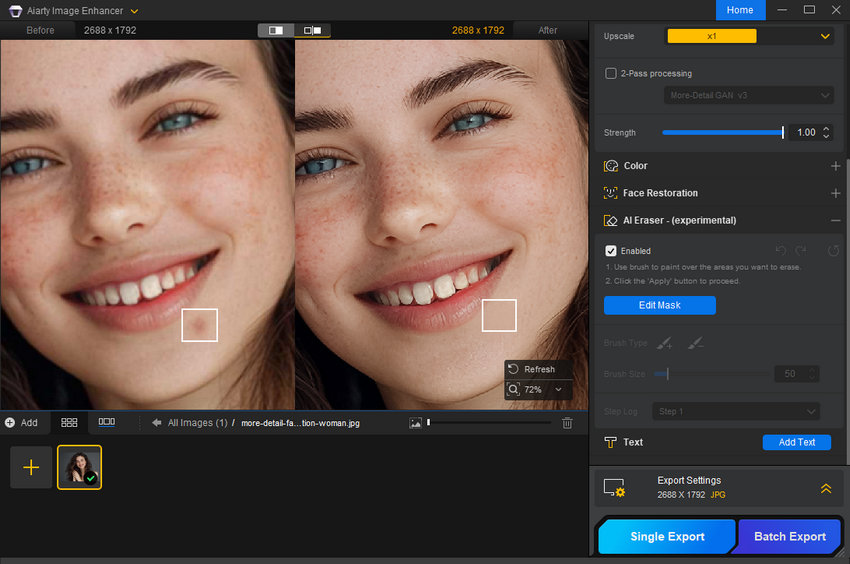Switch to grid thumbnail view icon
850x564 pixels.
tap(69, 422)
